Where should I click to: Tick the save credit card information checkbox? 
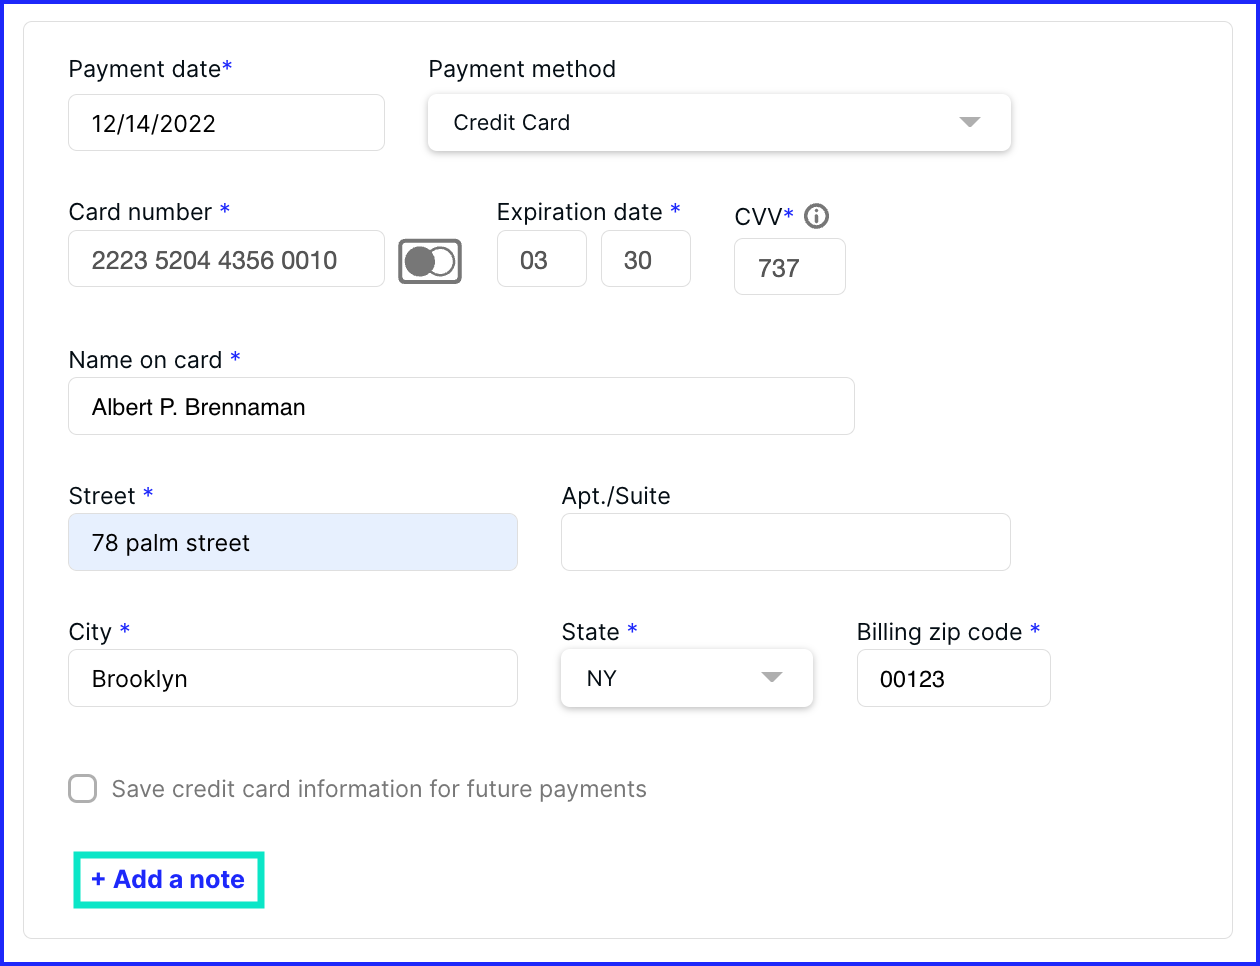pos(83,788)
